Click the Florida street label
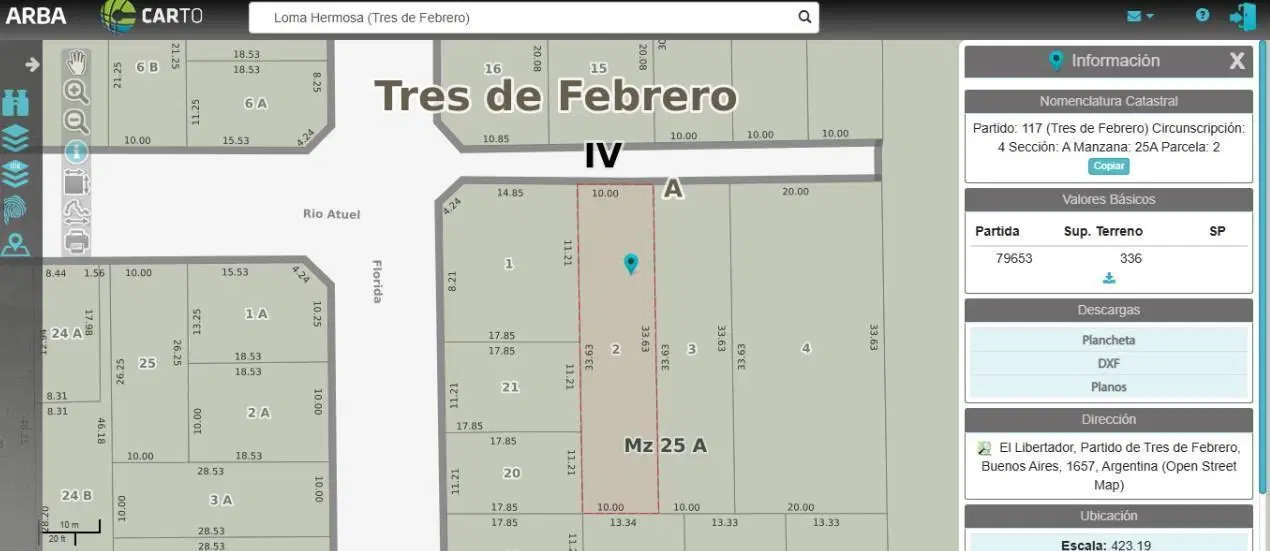Image resolution: width=1270 pixels, height=551 pixels. pyautogui.click(x=378, y=282)
